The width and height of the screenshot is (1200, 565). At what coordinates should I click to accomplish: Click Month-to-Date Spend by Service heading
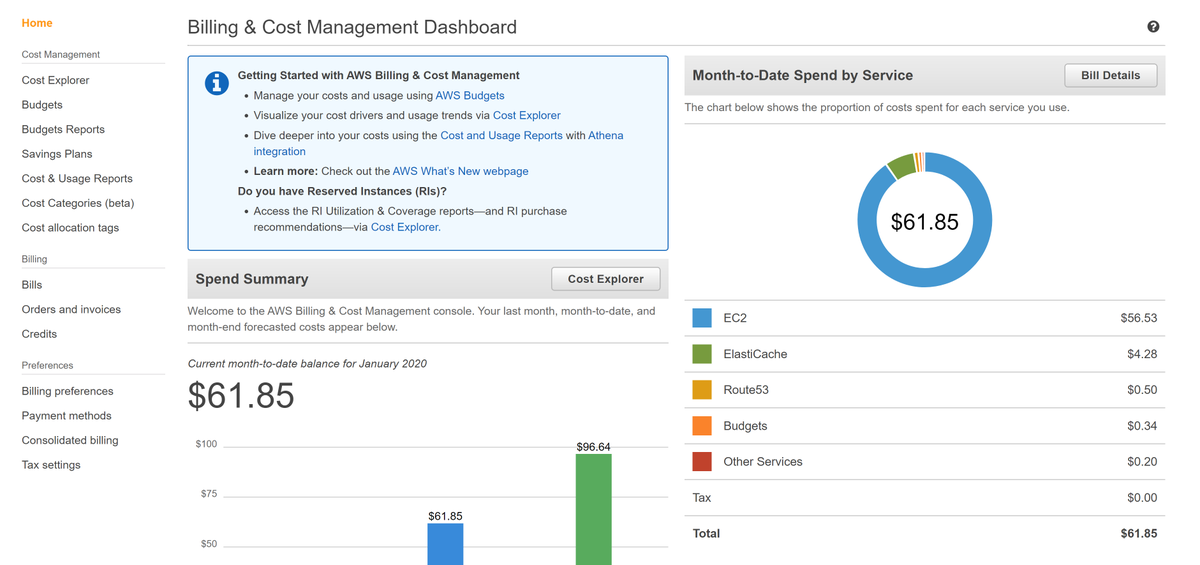(803, 75)
